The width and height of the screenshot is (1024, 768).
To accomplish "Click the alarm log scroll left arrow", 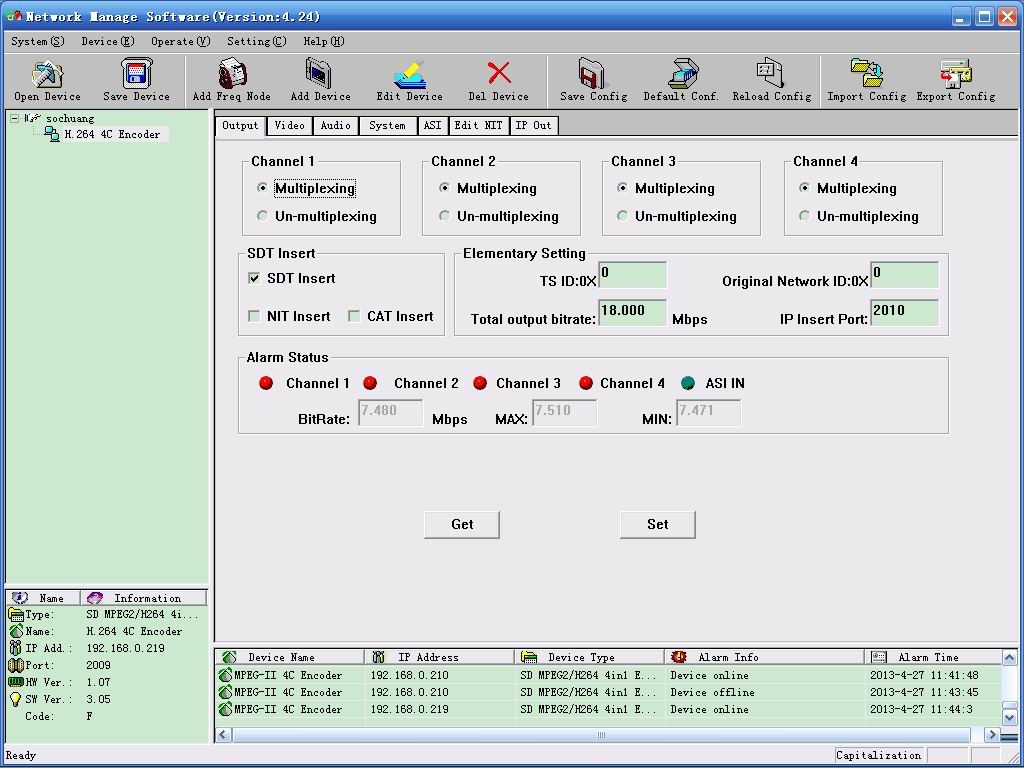I will pyautogui.click(x=223, y=735).
